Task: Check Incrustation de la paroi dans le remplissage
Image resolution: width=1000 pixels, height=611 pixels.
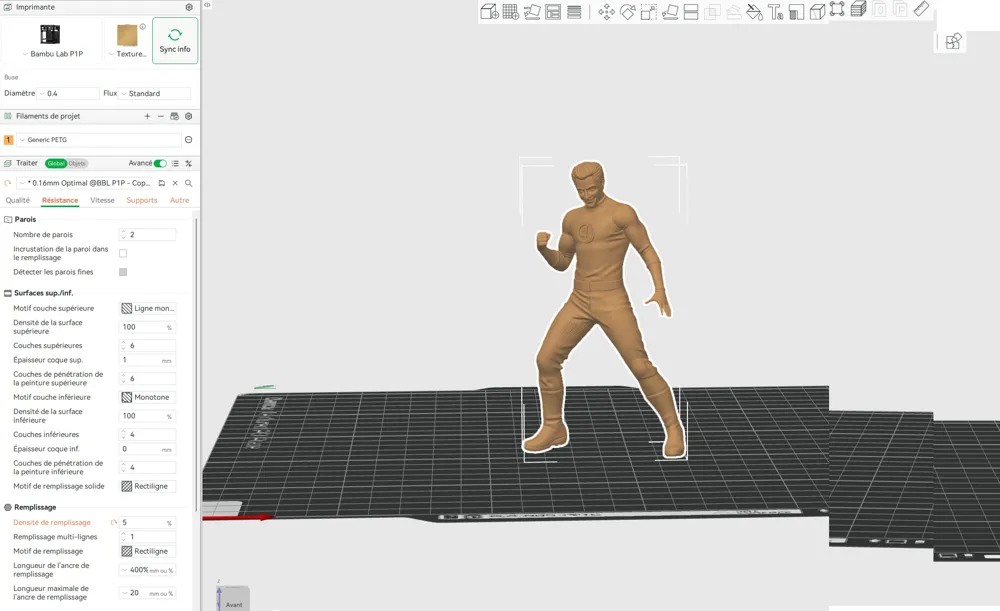Action: point(123,253)
